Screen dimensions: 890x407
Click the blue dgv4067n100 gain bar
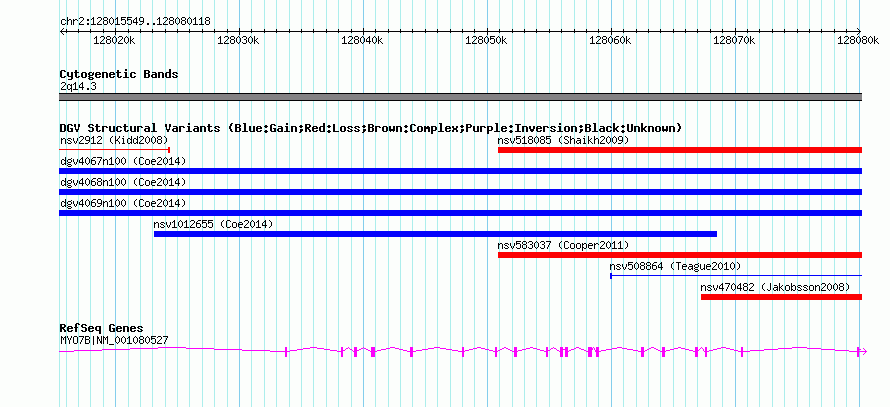(x=461, y=171)
